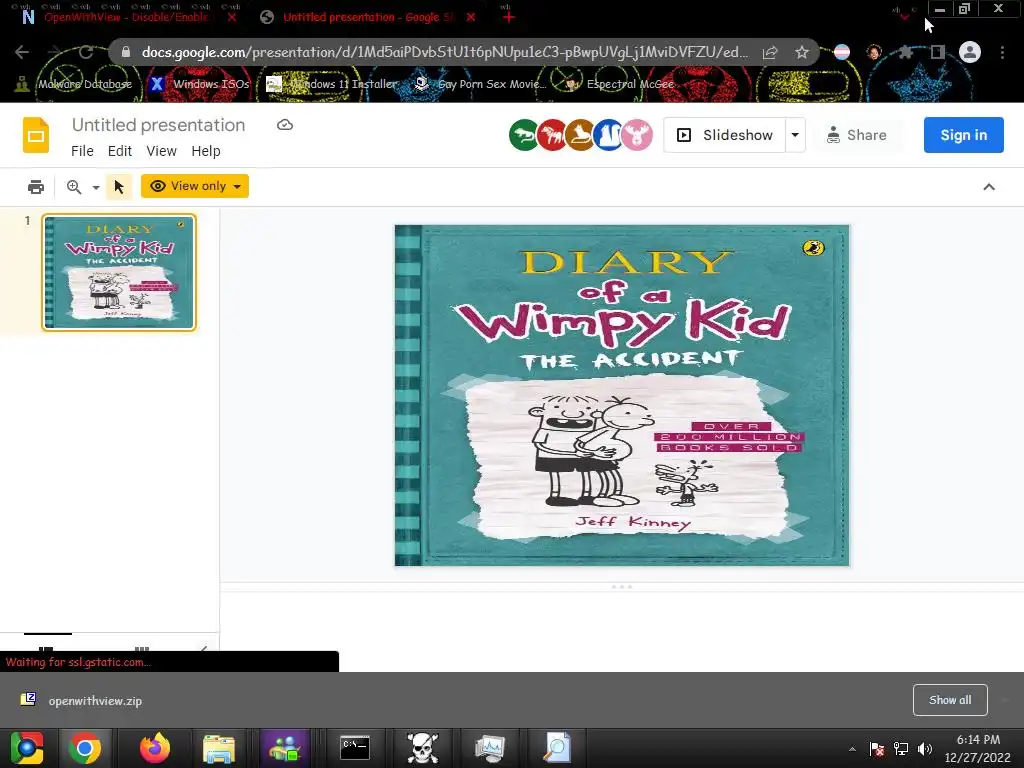Click the volume speaker tray icon
This screenshot has height=768, width=1024.
(925, 749)
